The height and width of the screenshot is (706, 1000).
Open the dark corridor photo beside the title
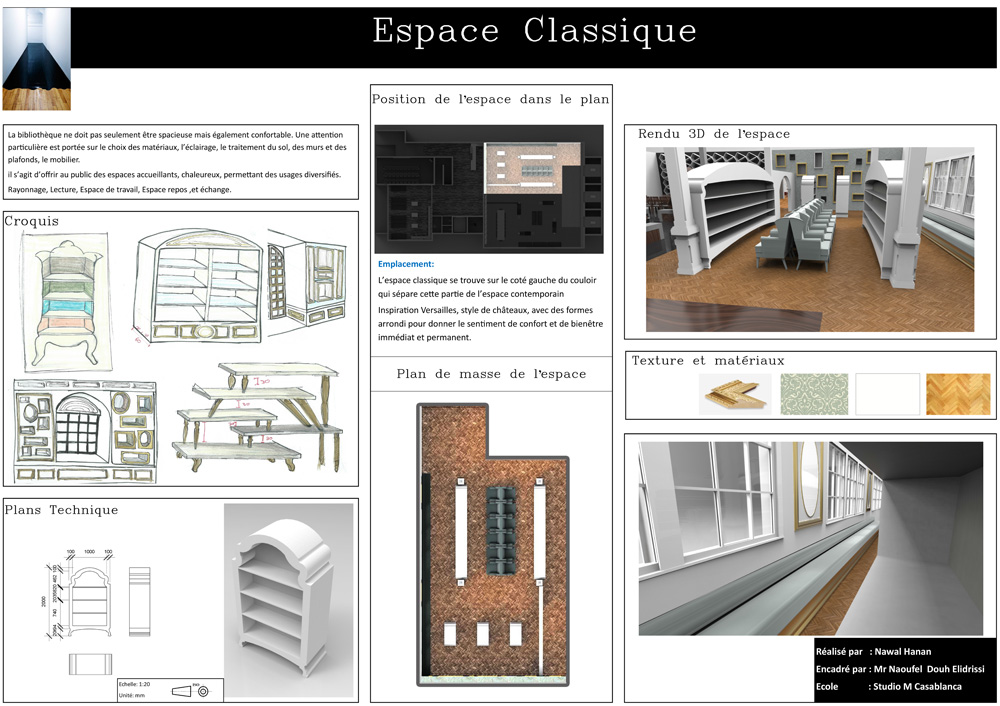pyautogui.click(x=36, y=59)
